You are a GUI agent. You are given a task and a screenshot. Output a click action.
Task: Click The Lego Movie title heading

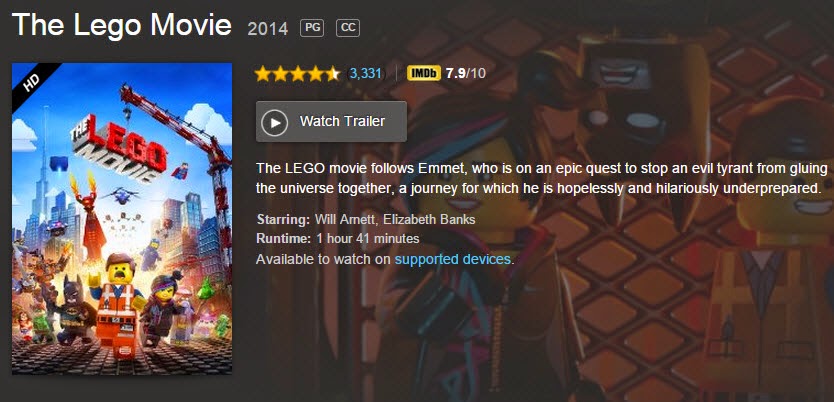[121, 25]
